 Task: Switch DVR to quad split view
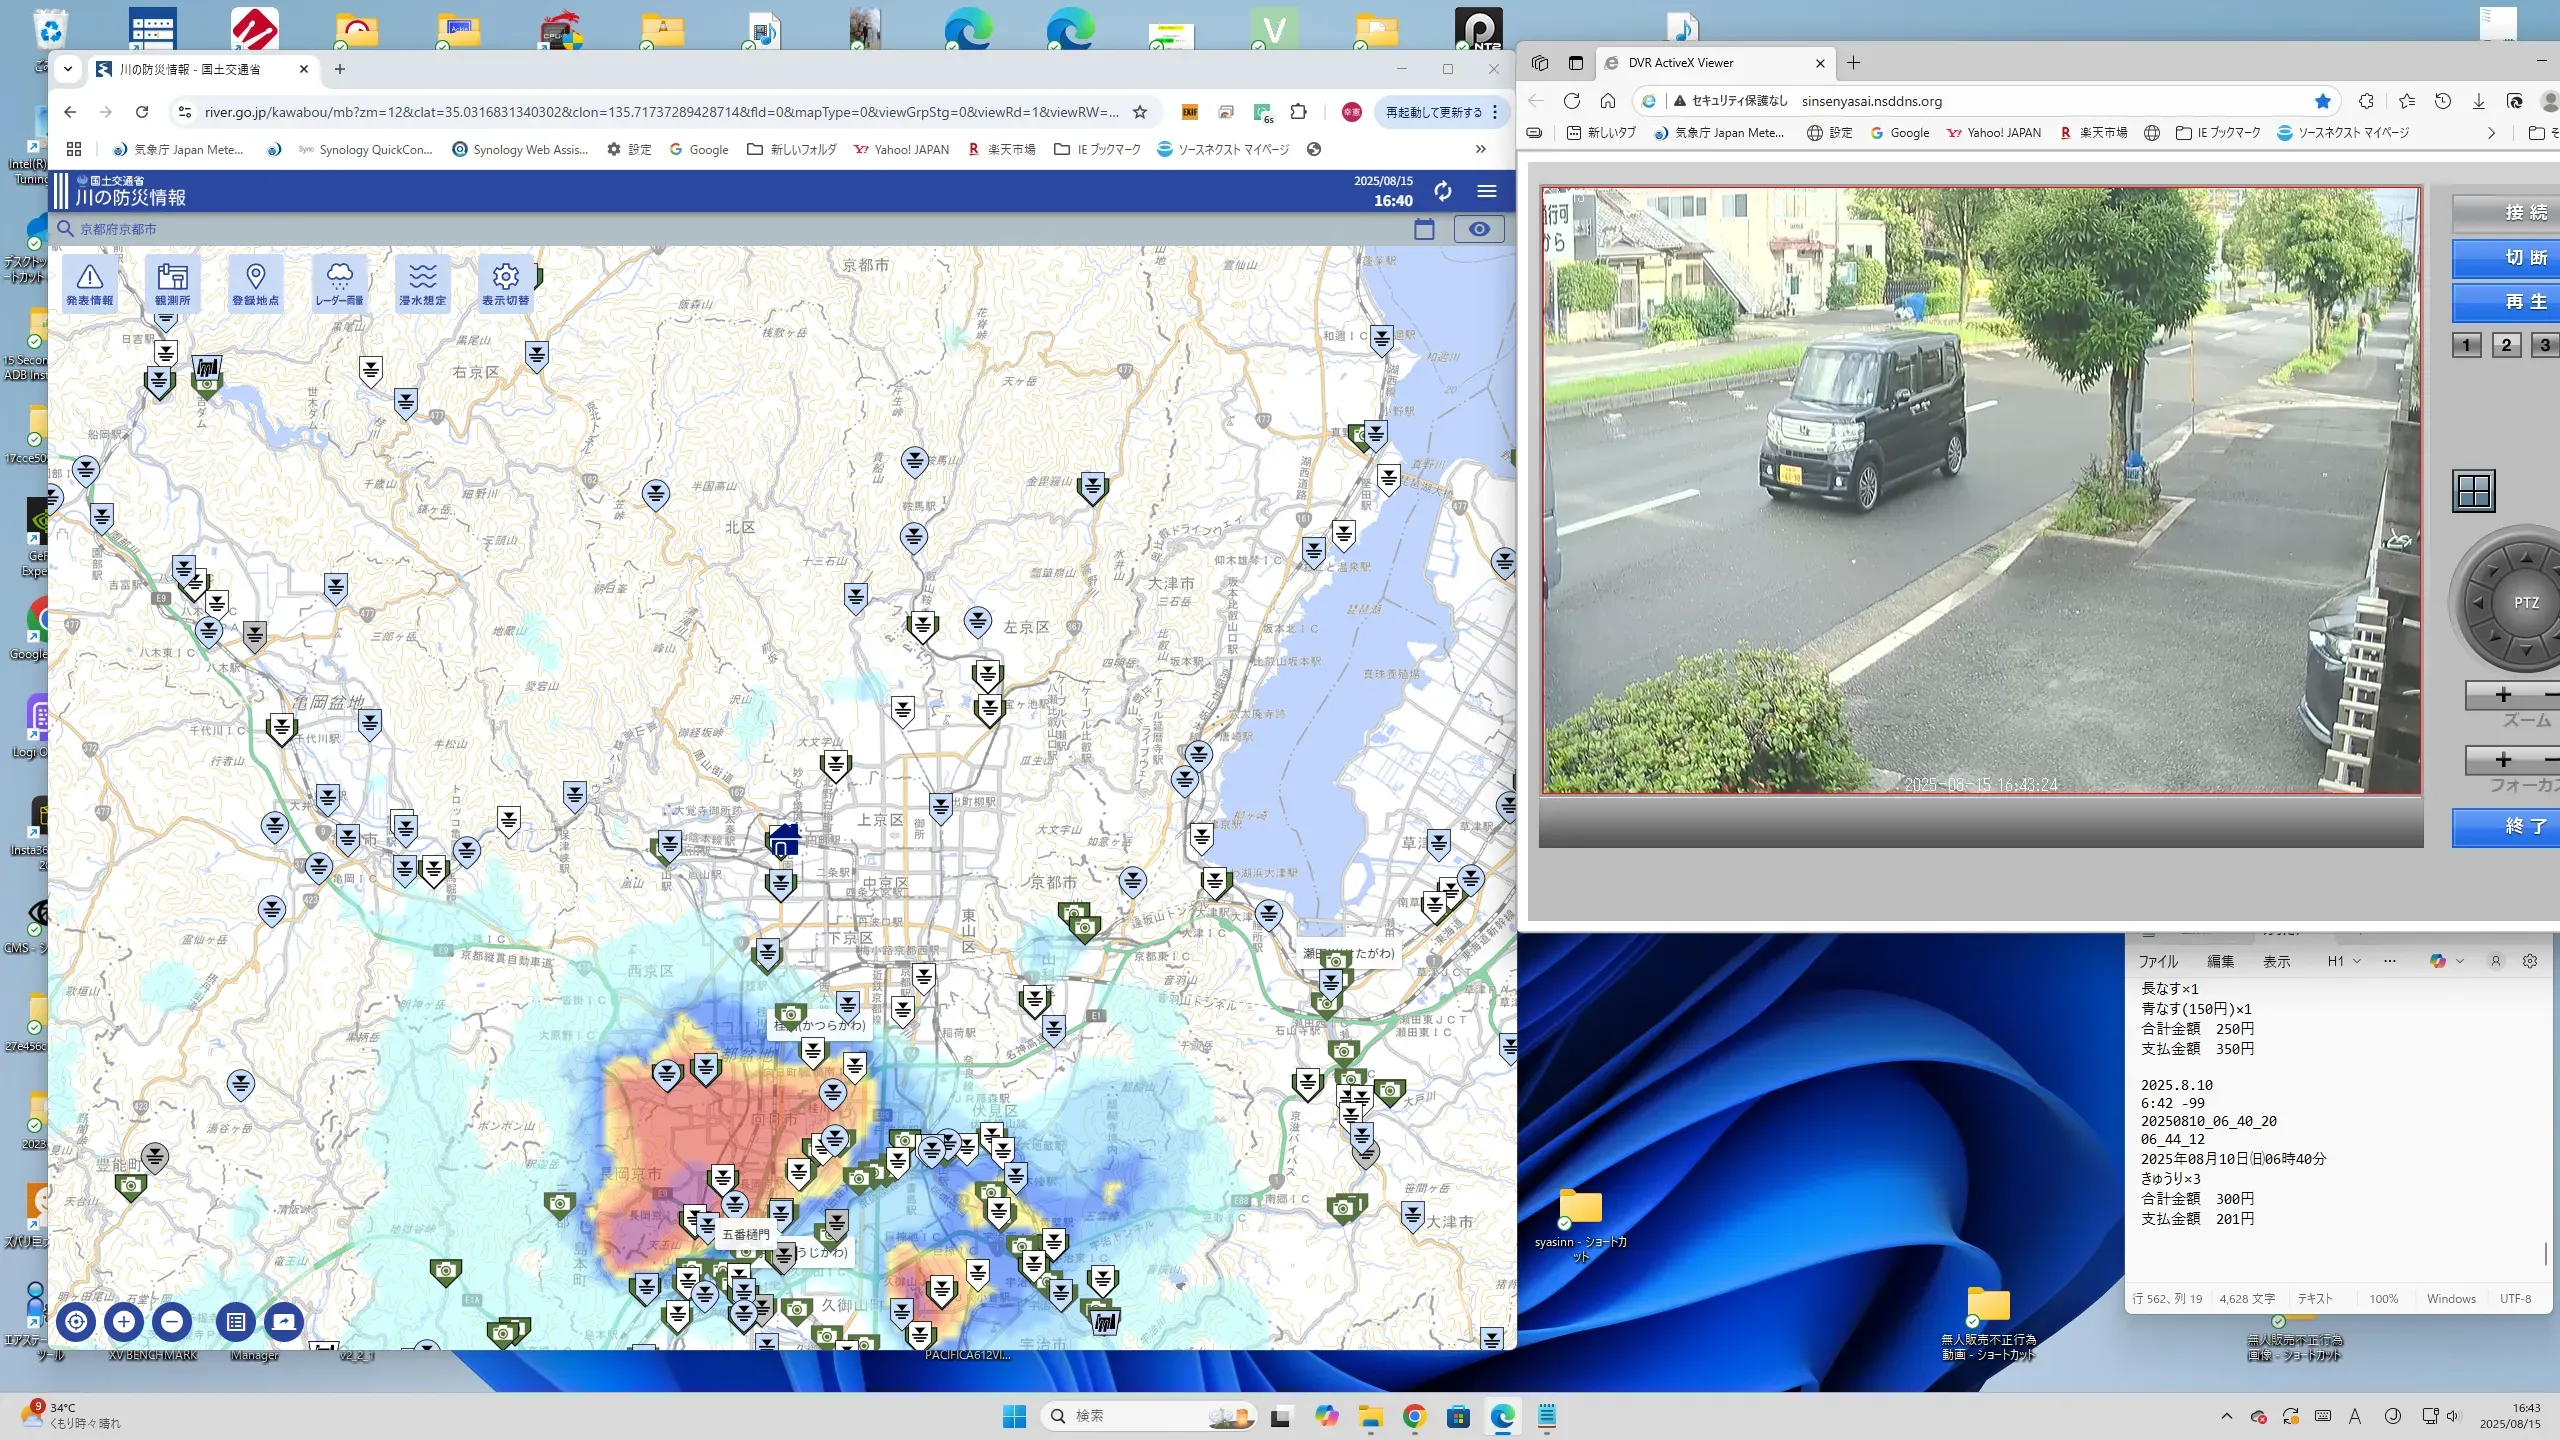click(2474, 491)
